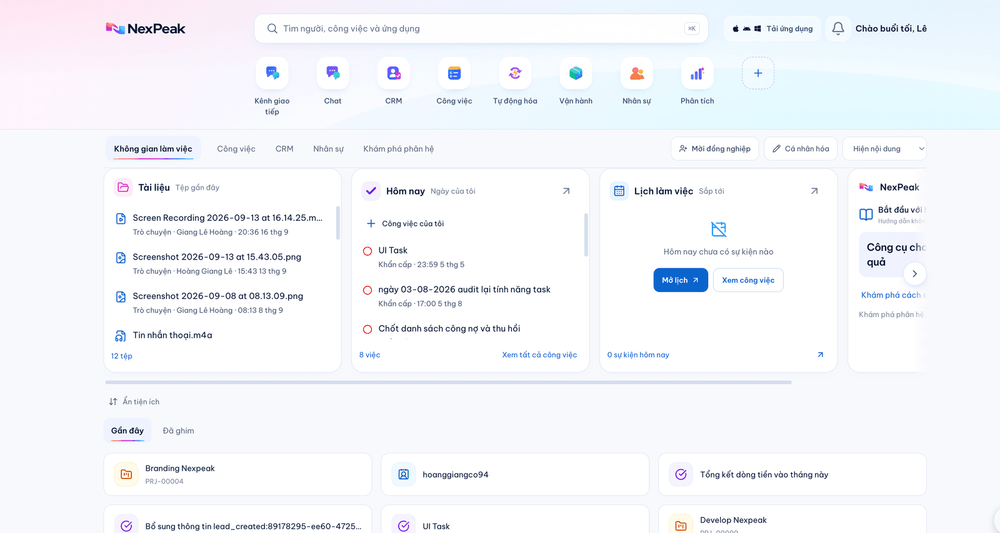Click the Cá nhân hóa button
1000x533 pixels.
[x=800, y=149]
